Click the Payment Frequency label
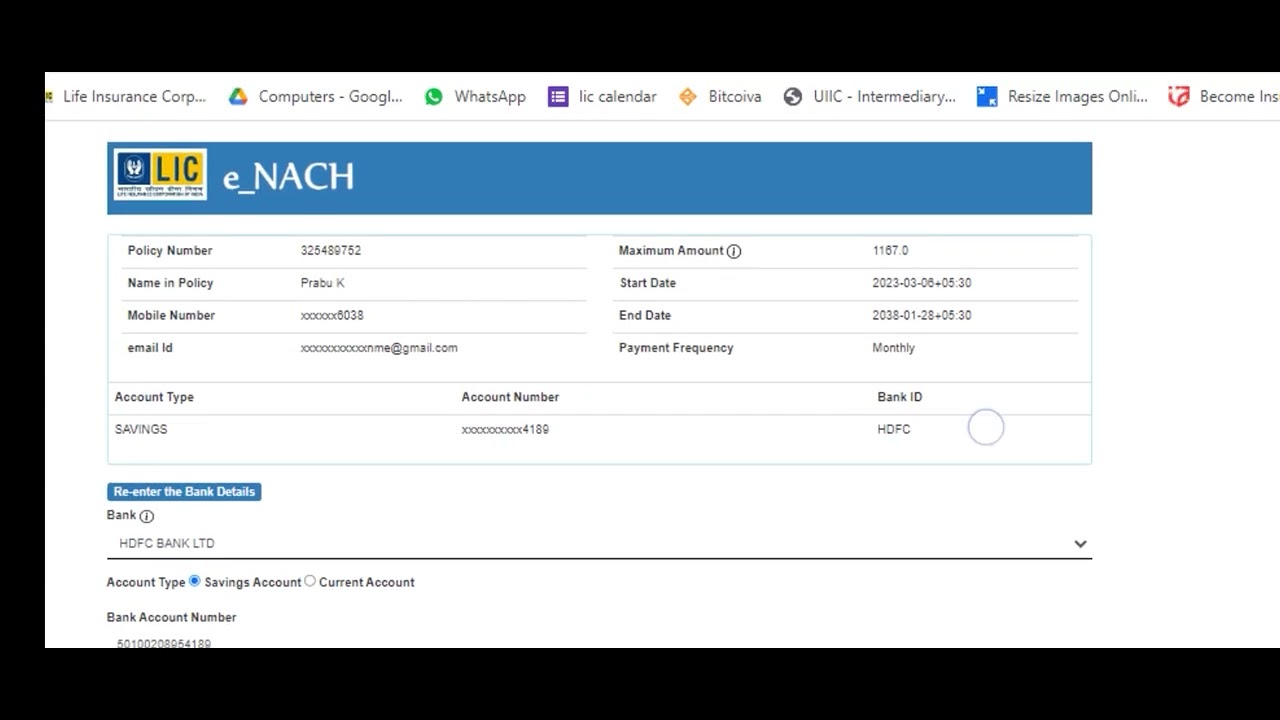1280x720 pixels. [676, 348]
